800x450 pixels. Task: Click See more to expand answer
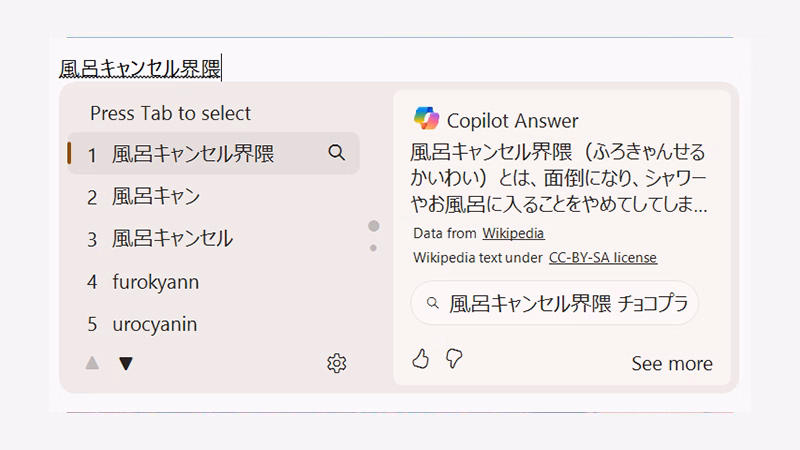click(x=672, y=363)
